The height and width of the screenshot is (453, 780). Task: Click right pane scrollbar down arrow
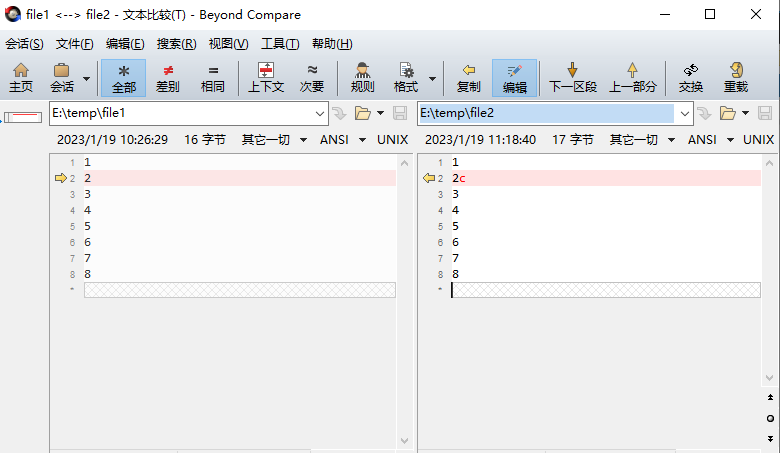coord(770,378)
